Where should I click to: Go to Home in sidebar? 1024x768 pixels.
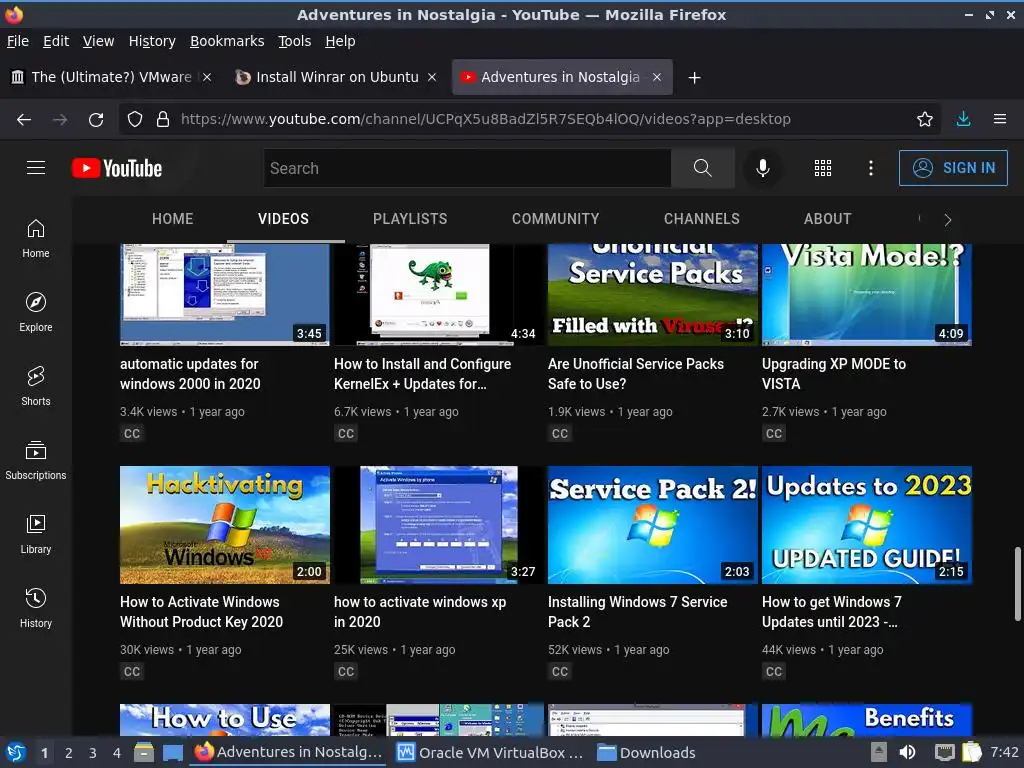36,238
